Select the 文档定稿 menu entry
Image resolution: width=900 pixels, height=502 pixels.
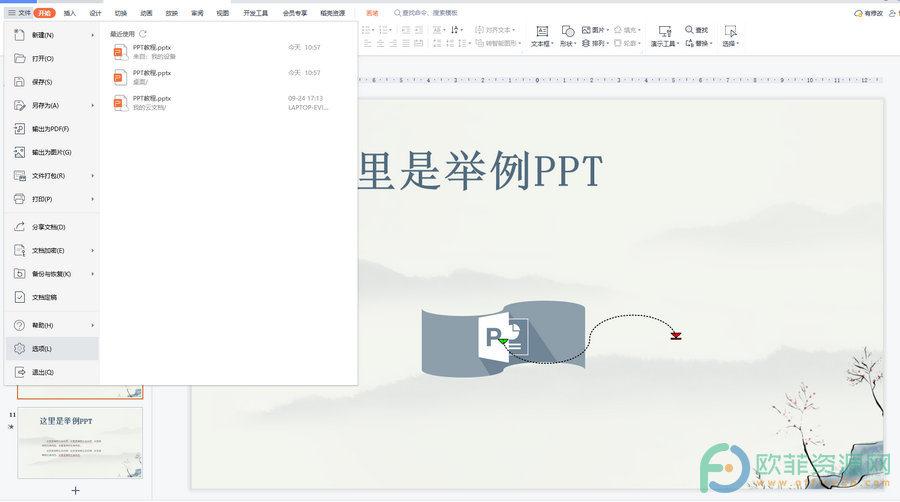click(x=52, y=297)
